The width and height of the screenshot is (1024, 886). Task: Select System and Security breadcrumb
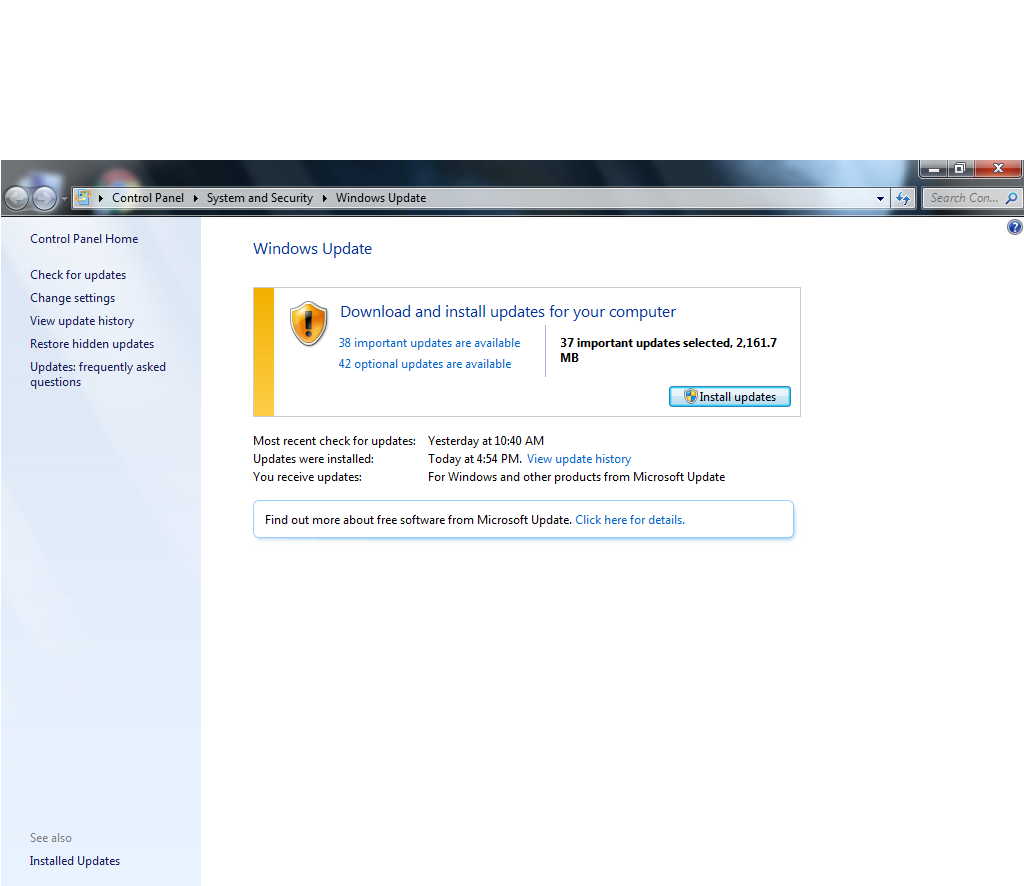point(259,198)
